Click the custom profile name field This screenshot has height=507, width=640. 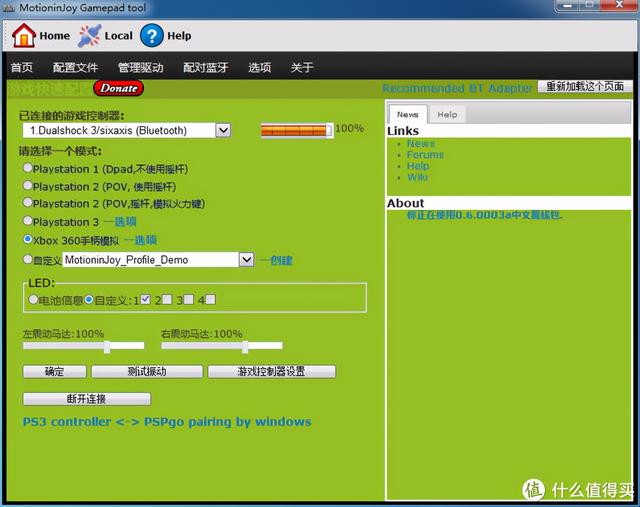pos(150,260)
